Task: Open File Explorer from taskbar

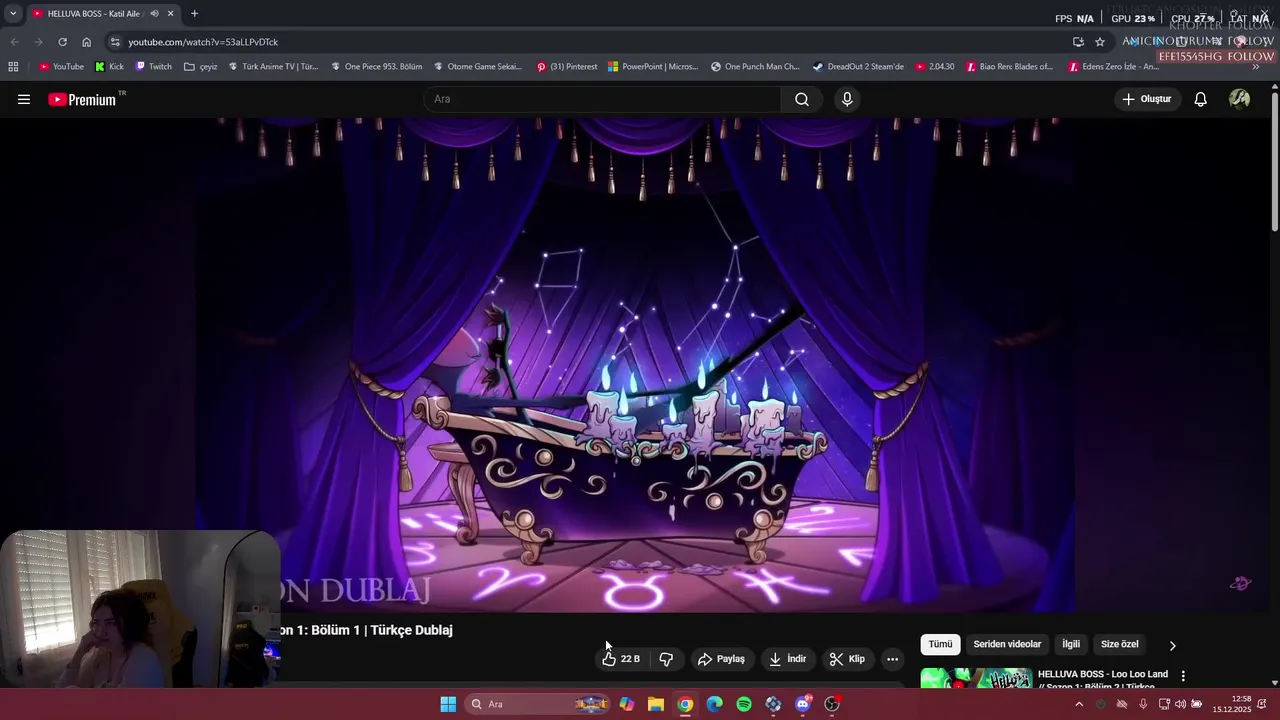Action: click(656, 705)
